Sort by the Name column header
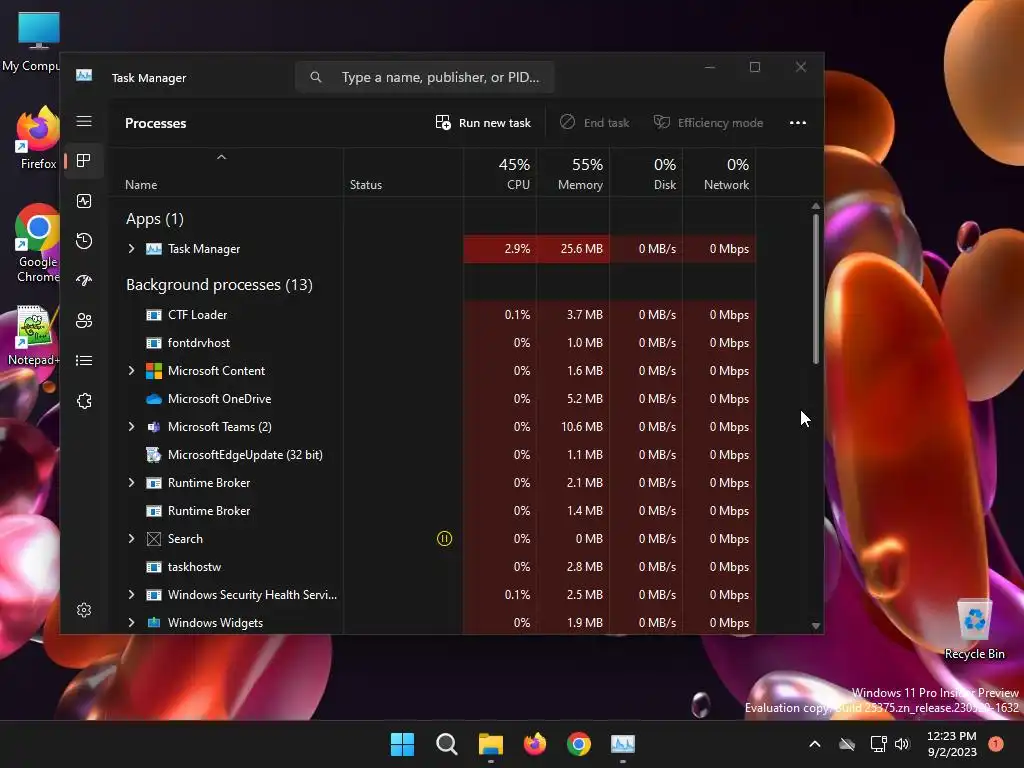1024x768 pixels. click(226, 173)
